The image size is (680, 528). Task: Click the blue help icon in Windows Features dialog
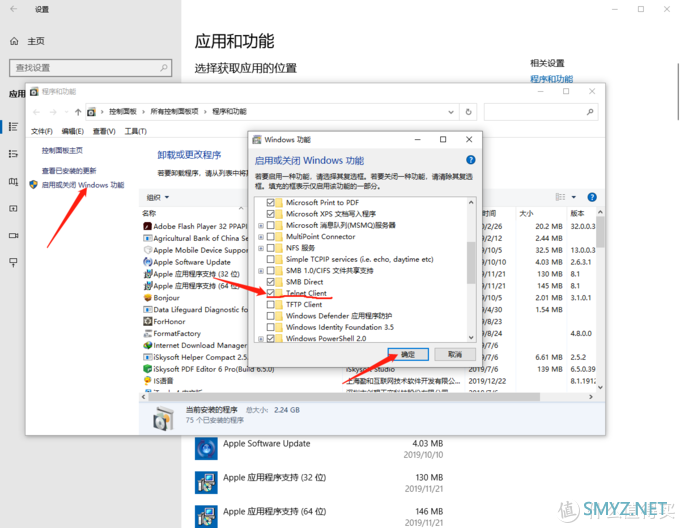471,160
